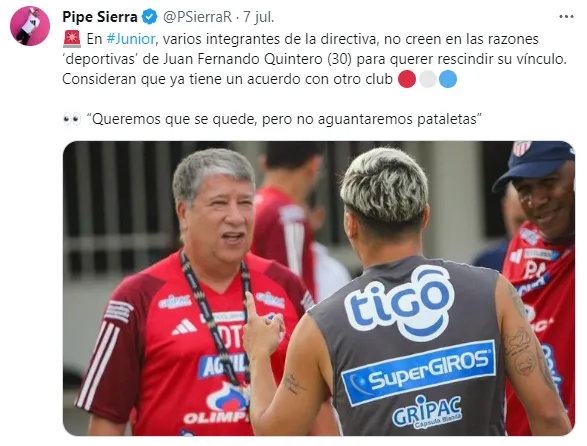Open the tweet's three-dot more menu
Viewport: 587px width, 446px height.
[566, 17]
